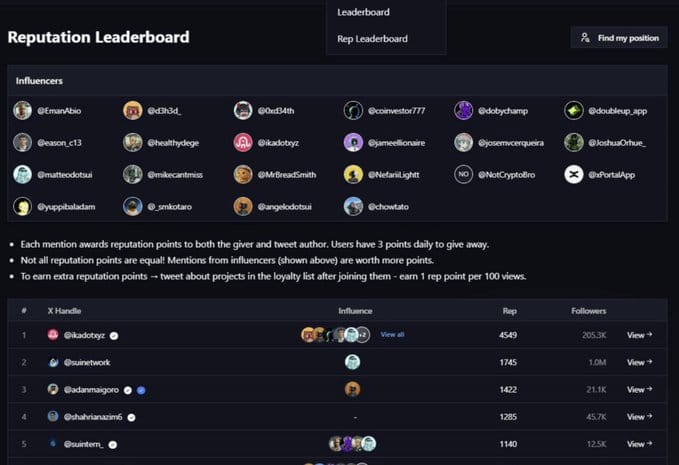Click the @suintern_ handle in row five
The width and height of the screenshot is (679, 465).
[84, 444]
